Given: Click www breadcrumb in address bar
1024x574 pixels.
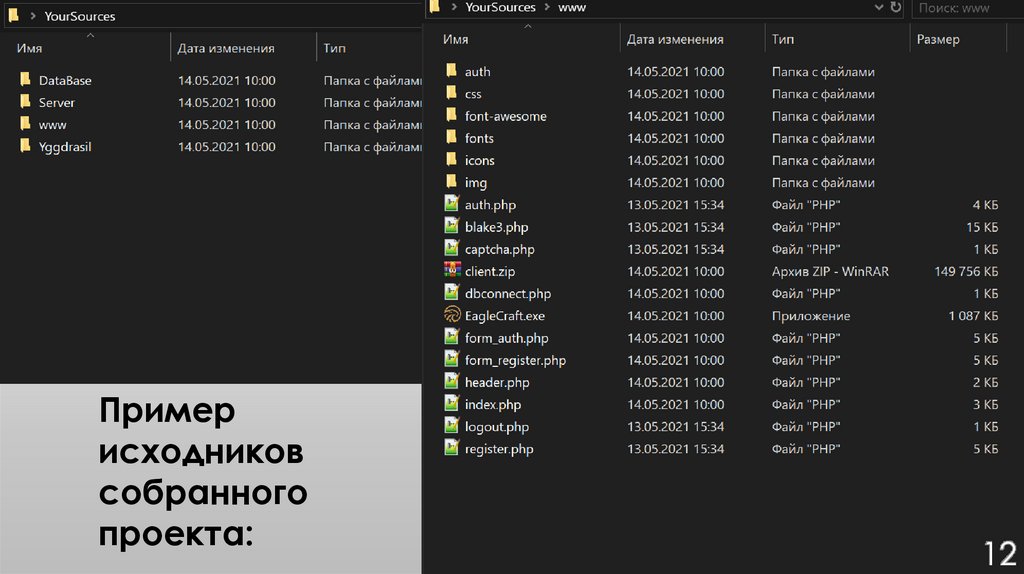Looking at the screenshot, I should pos(572,8).
